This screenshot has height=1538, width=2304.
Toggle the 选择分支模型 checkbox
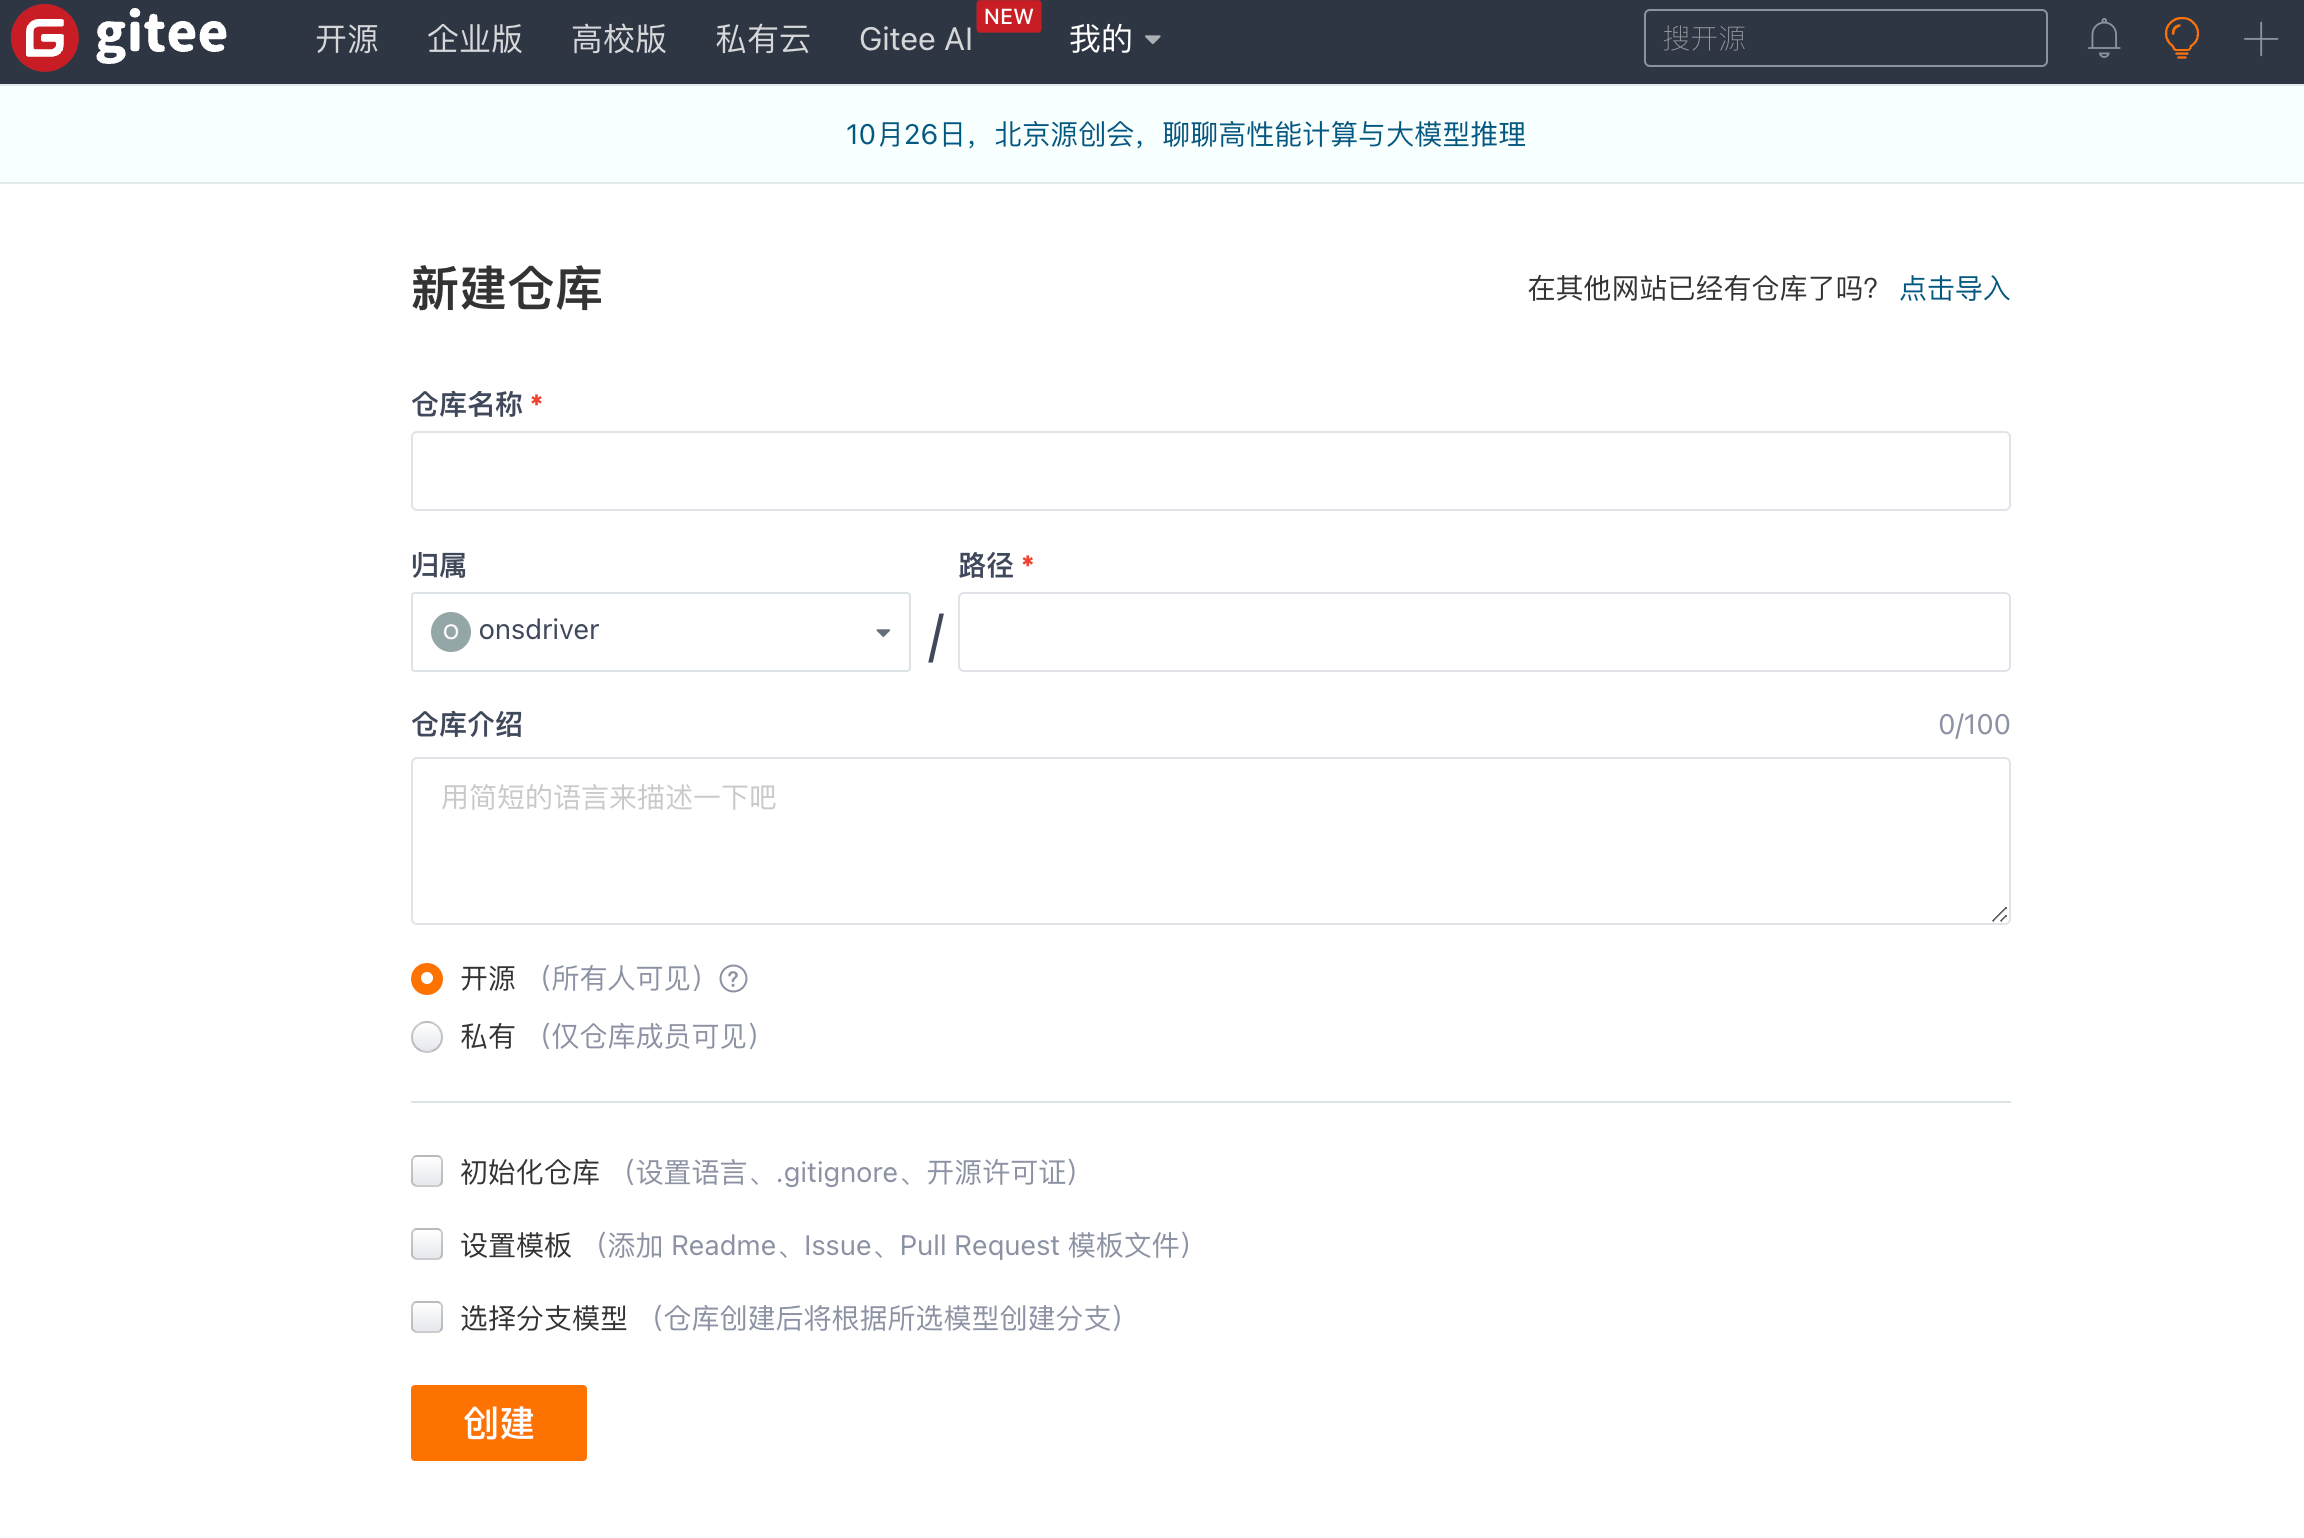pyautogui.click(x=427, y=1318)
